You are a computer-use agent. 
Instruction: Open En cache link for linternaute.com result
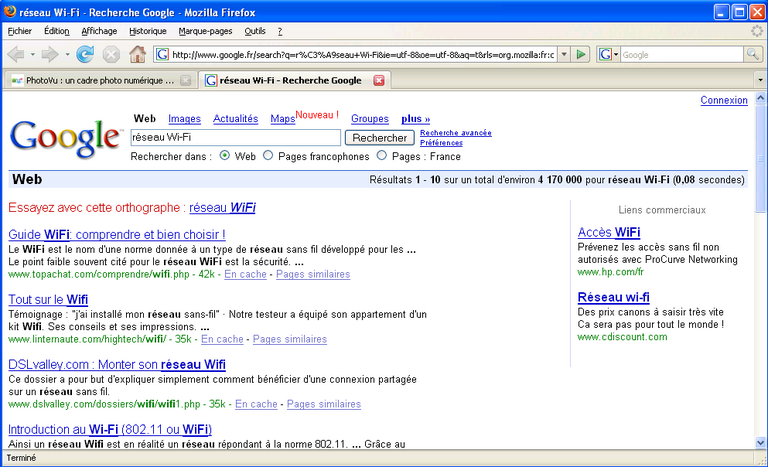tap(222, 339)
